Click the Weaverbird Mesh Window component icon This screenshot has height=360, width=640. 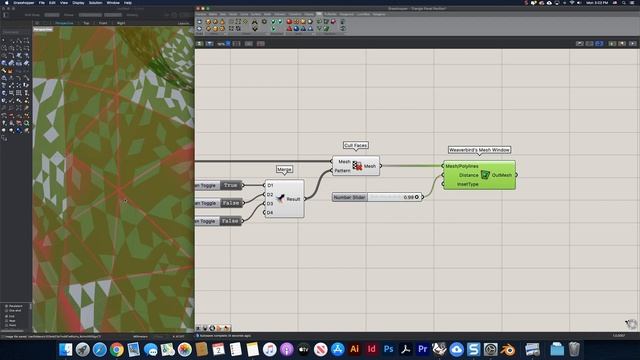click(485, 175)
